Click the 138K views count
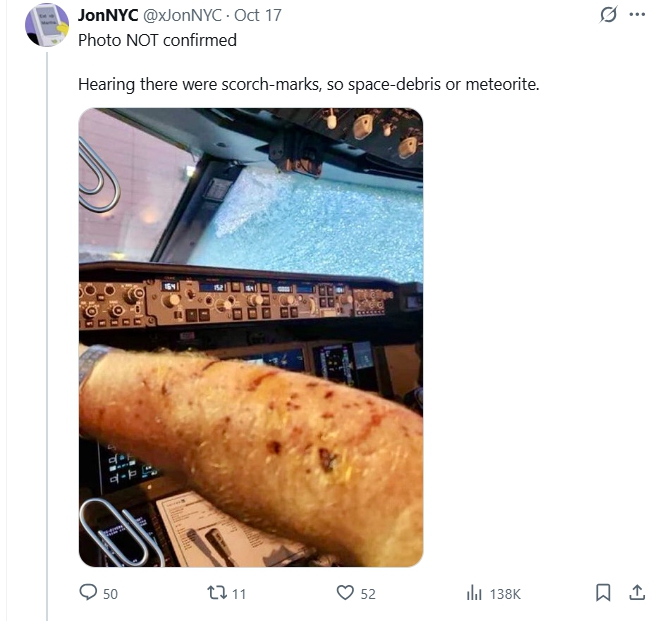The image size is (658, 621). pyautogui.click(x=505, y=594)
